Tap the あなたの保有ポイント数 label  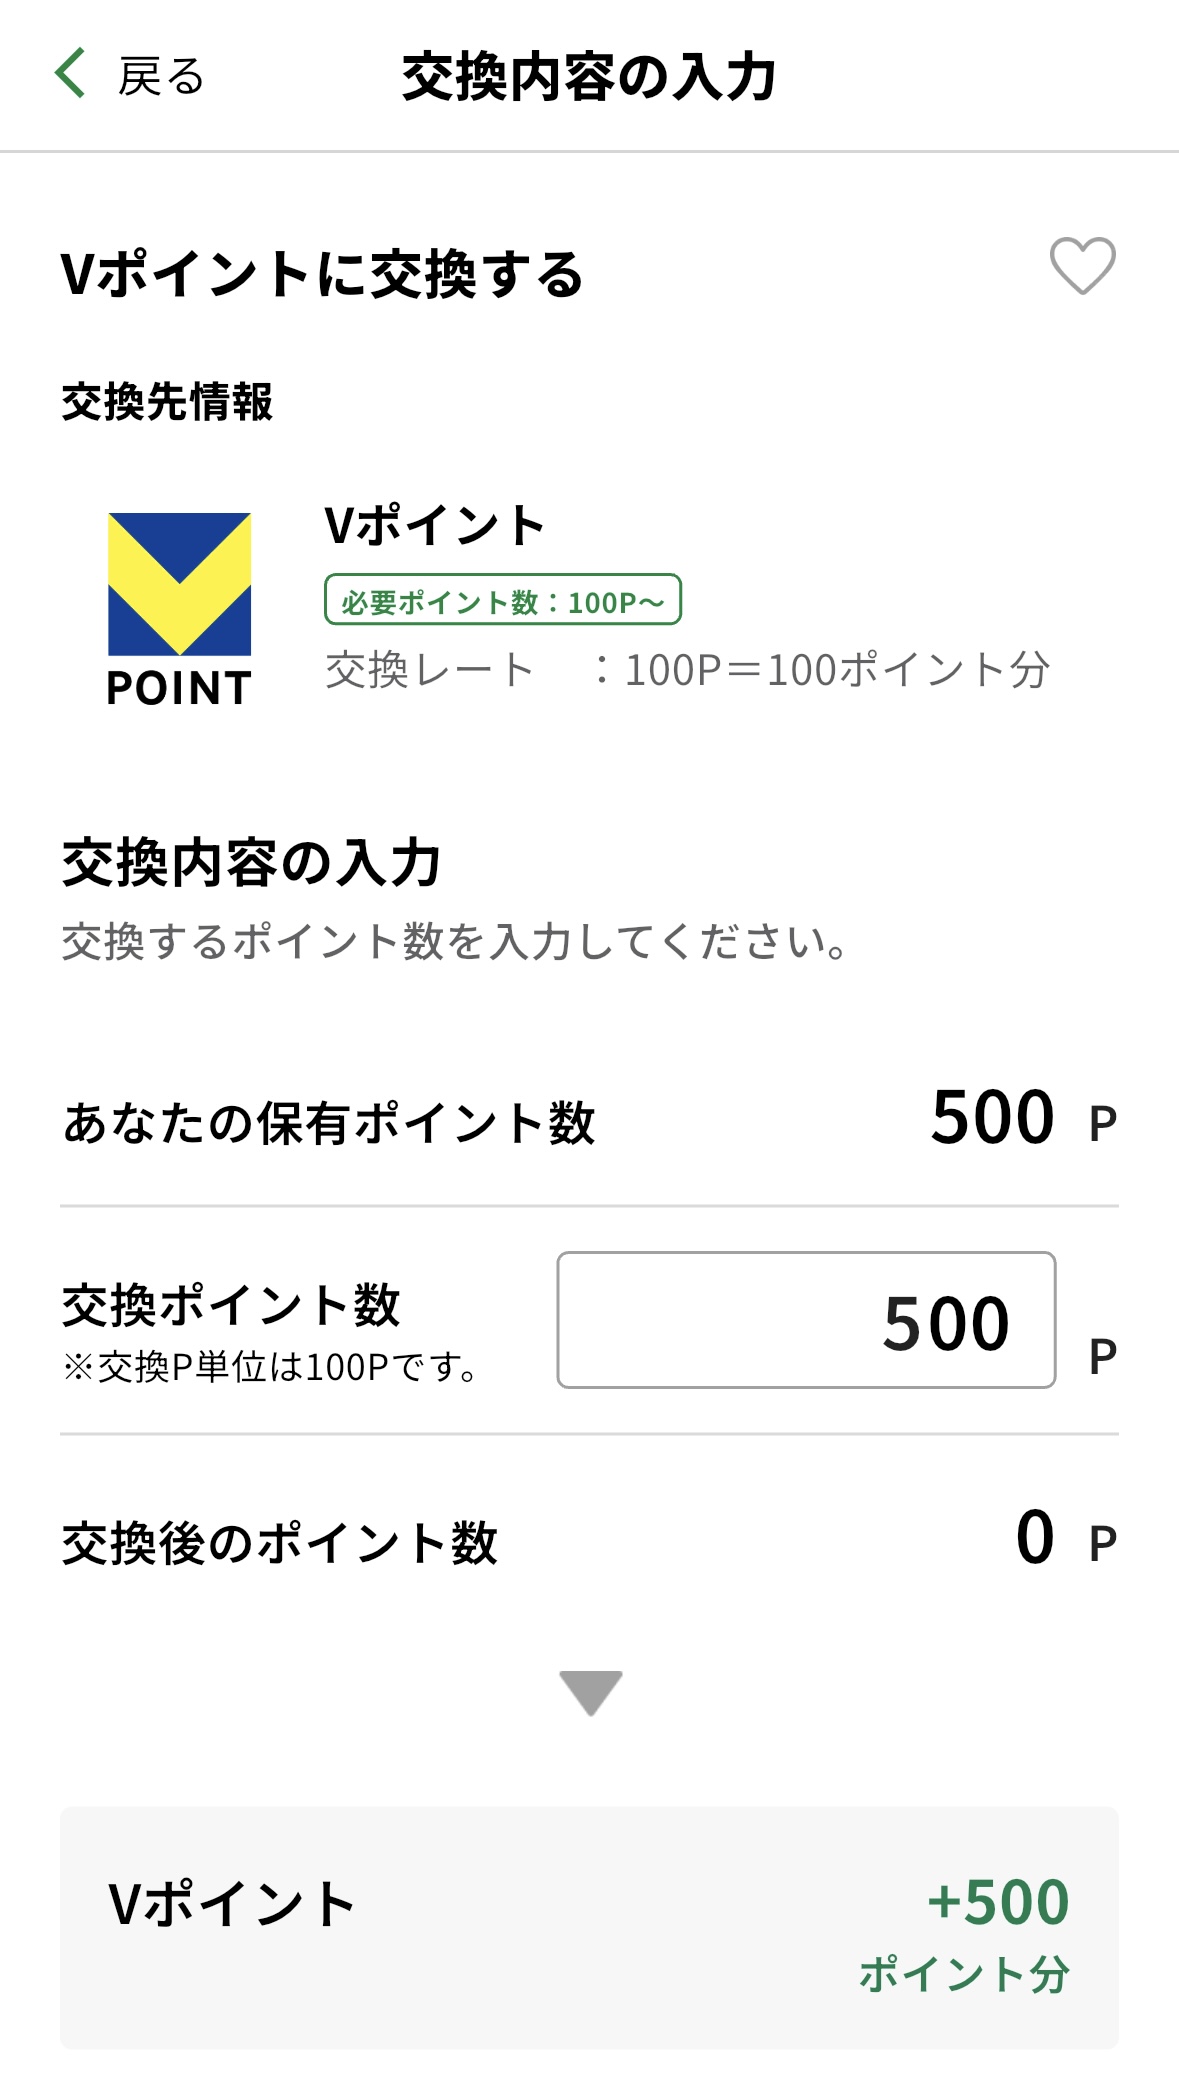click(329, 1123)
